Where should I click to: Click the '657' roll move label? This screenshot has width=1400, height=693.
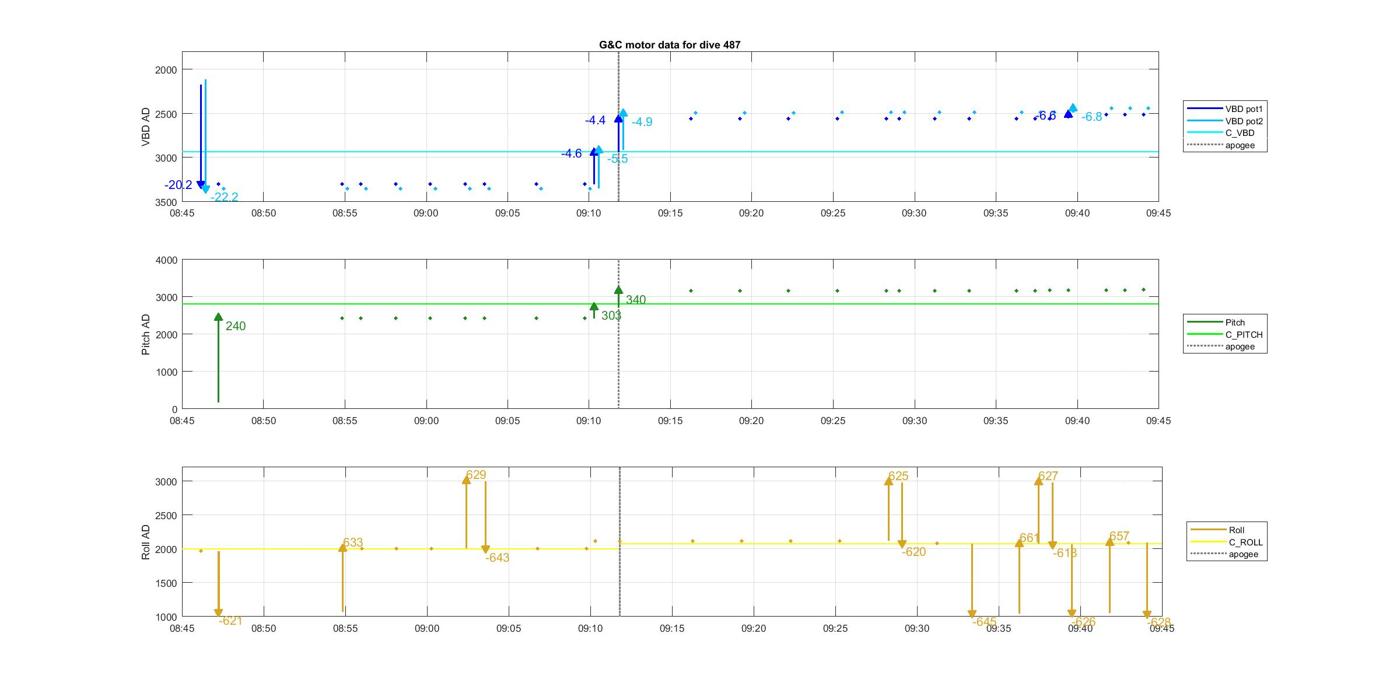(x=1120, y=536)
